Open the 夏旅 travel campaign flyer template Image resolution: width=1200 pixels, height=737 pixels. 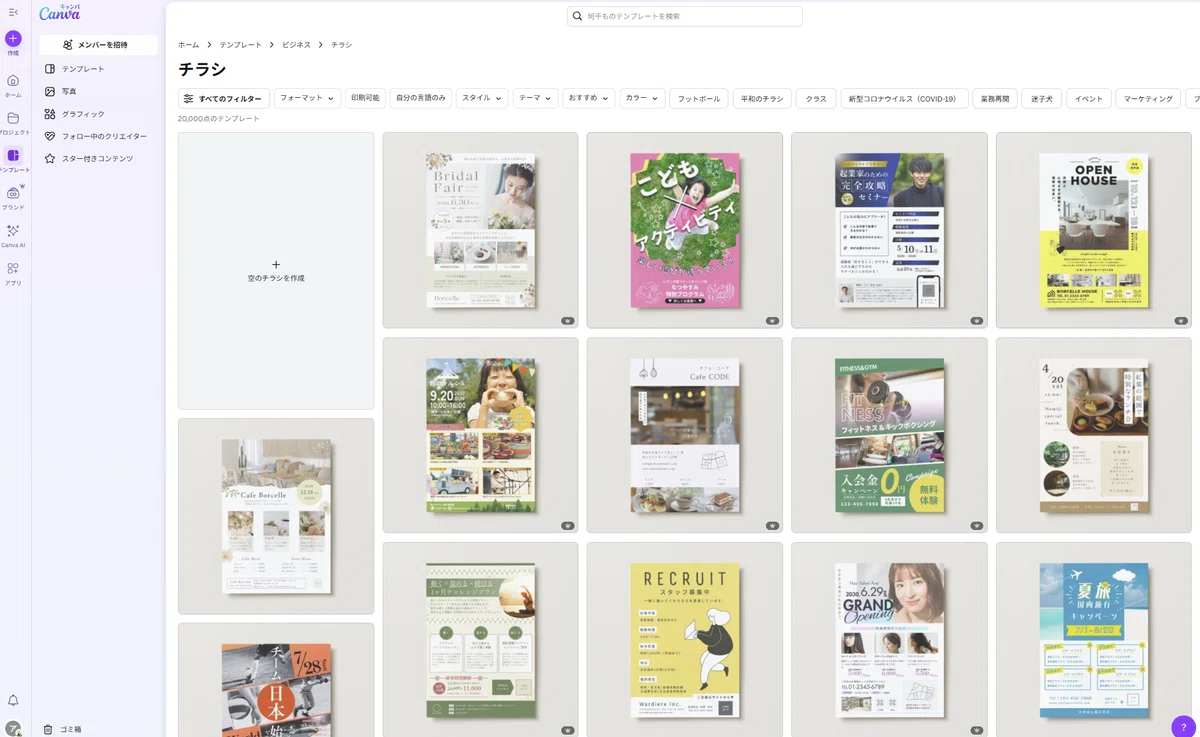click(1093, 640)
